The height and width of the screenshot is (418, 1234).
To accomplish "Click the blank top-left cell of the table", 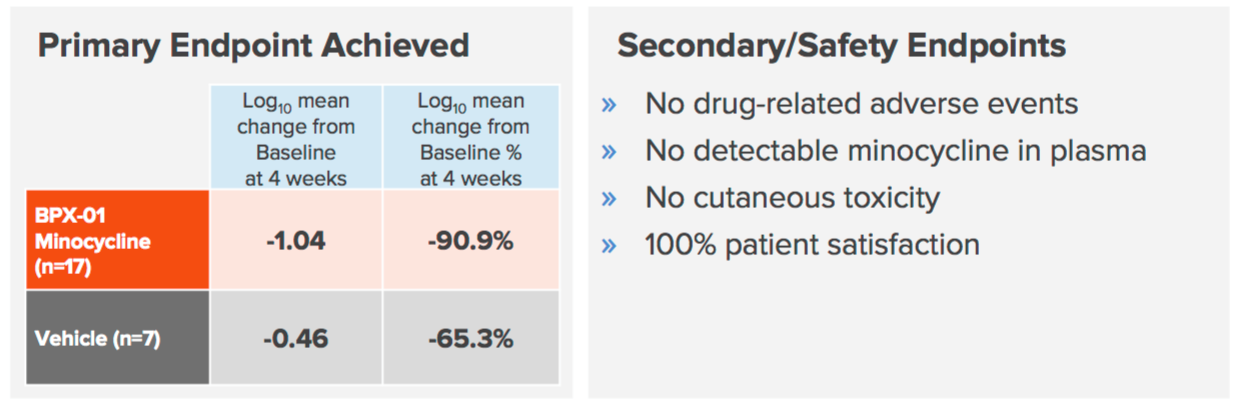I will click(117, 139).
